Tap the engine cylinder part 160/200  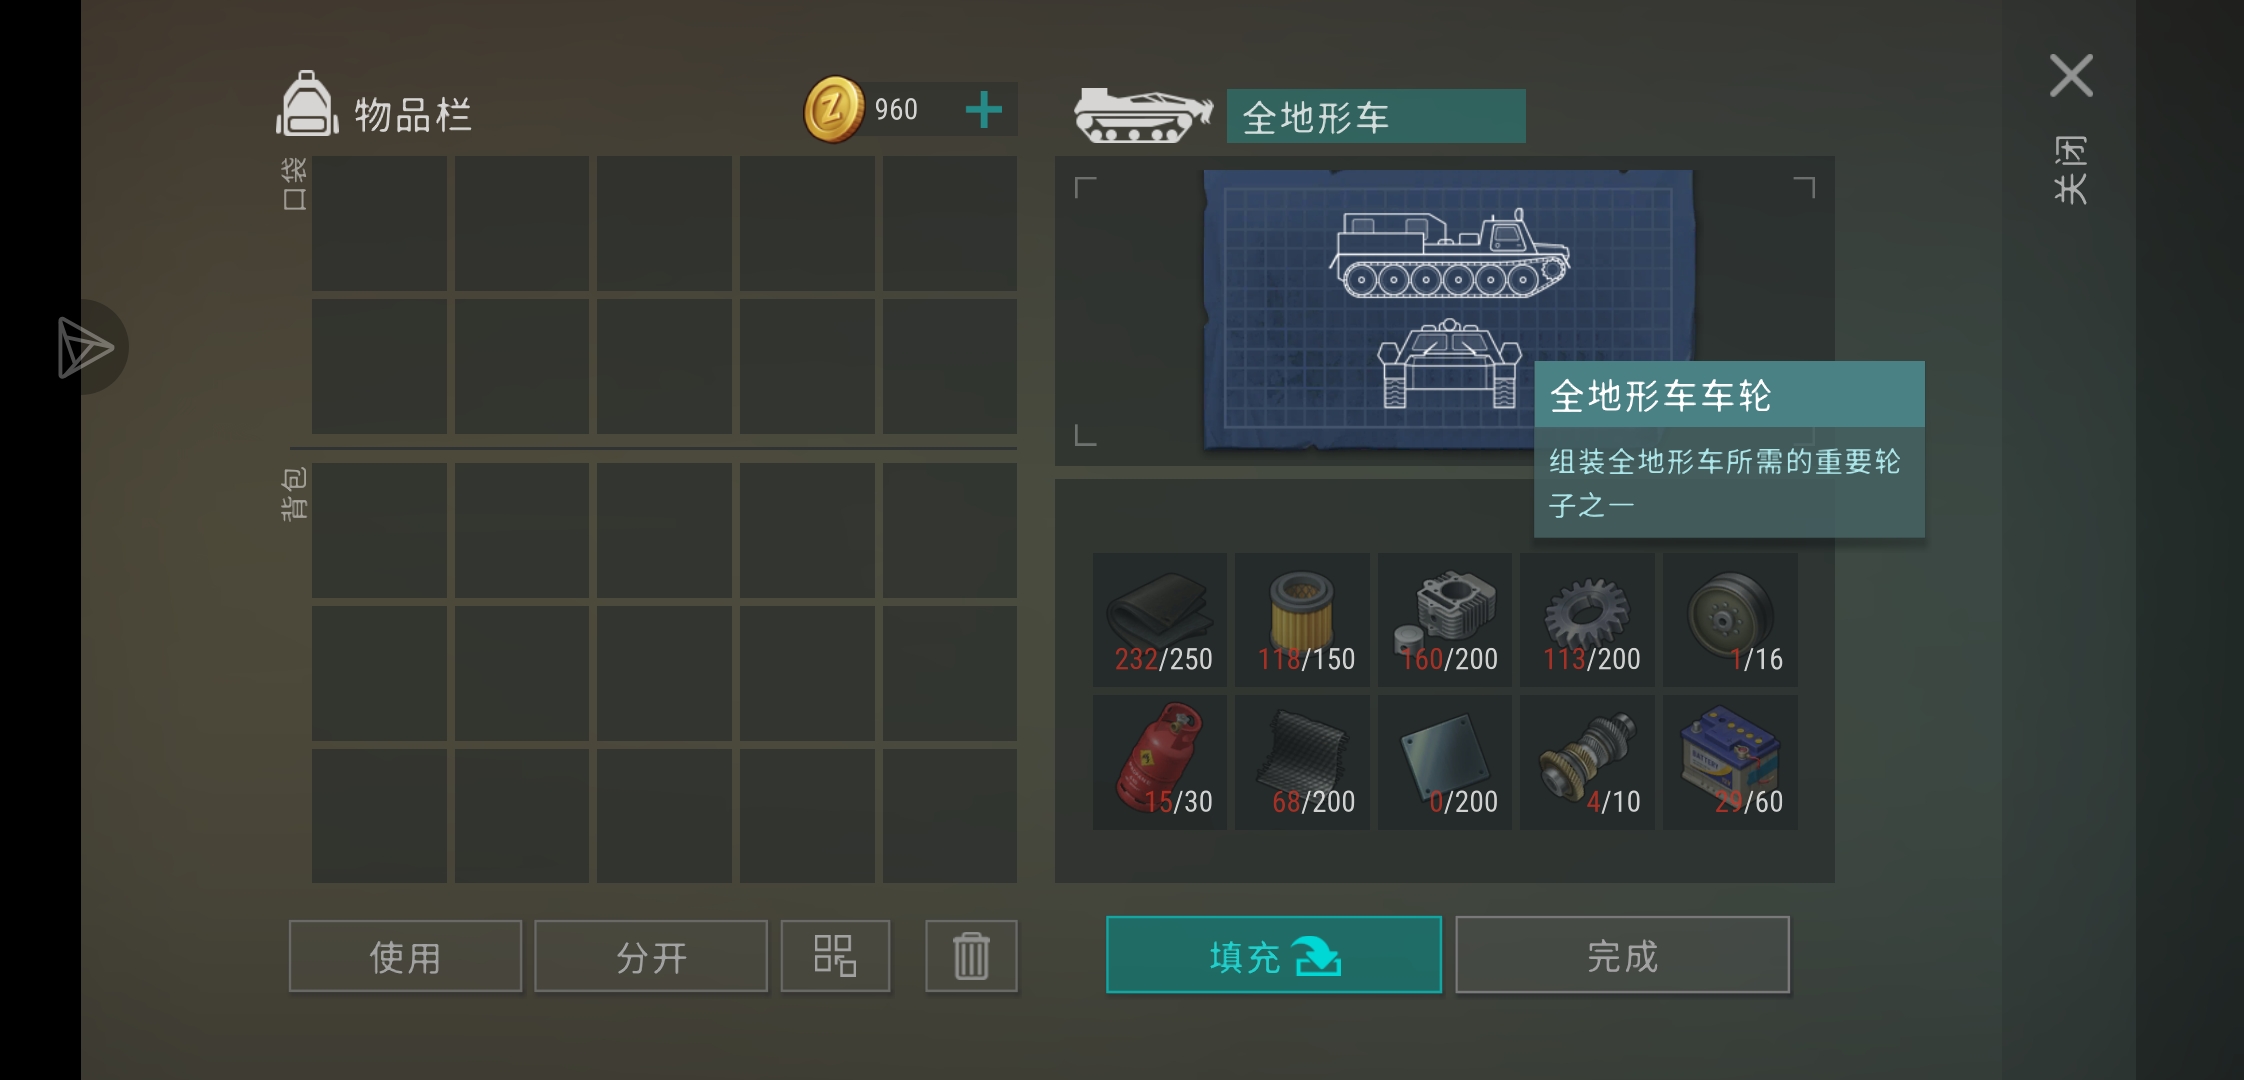click(1445, 620)
